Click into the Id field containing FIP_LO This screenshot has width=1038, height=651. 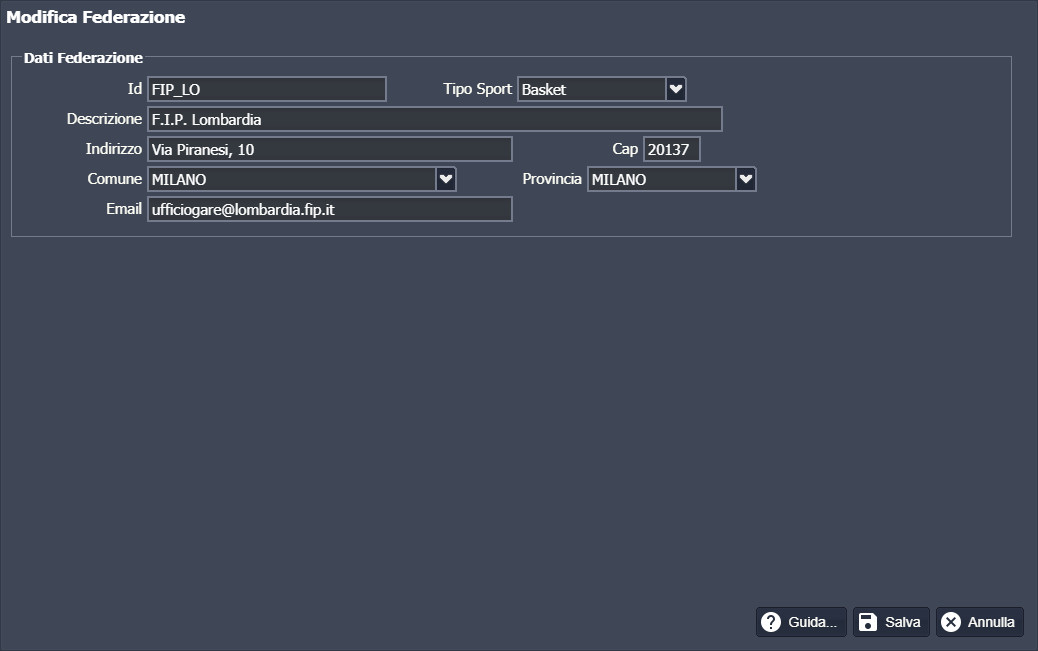pyautogui.click(x=266, y=89)
